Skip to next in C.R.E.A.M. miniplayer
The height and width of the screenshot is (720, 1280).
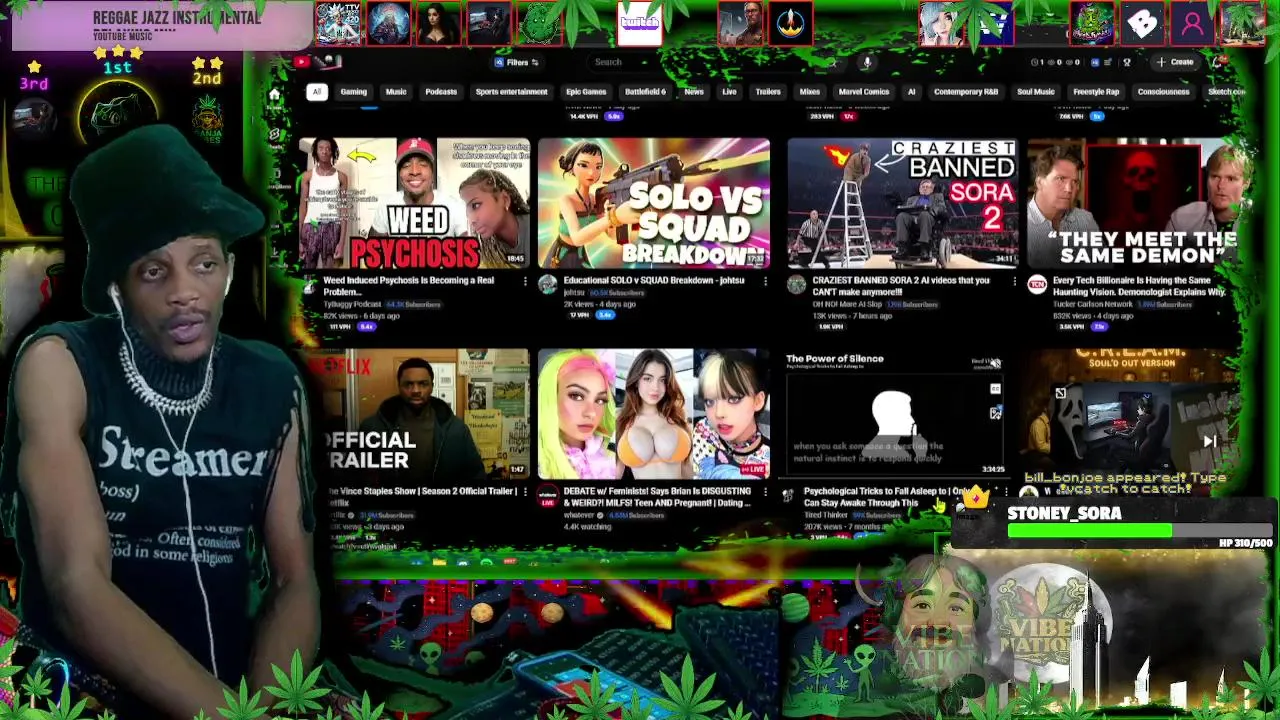pyautogui.click(x=1209, y=441)
